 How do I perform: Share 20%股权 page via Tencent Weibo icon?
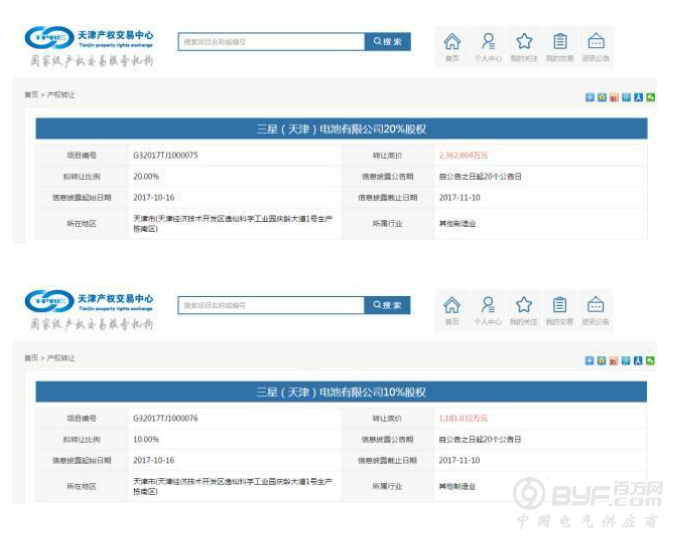[x=626, y=97]
